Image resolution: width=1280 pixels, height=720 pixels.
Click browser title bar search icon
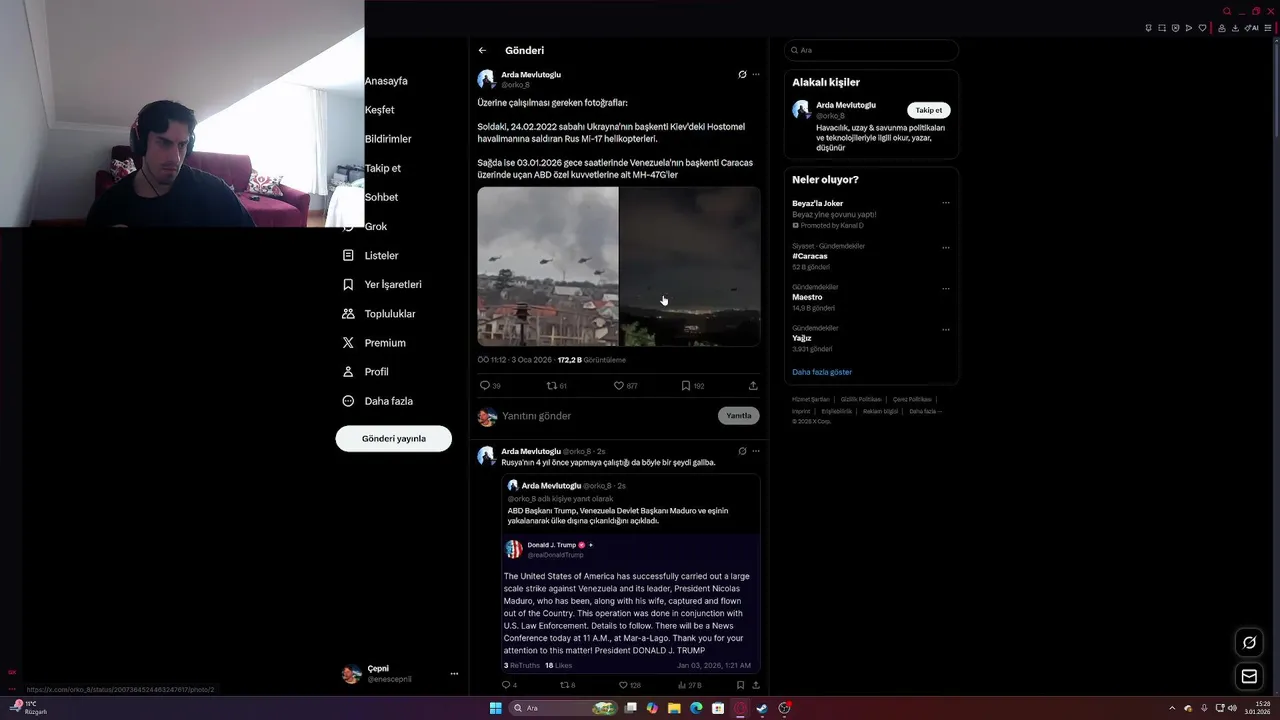pos(1227,11)
